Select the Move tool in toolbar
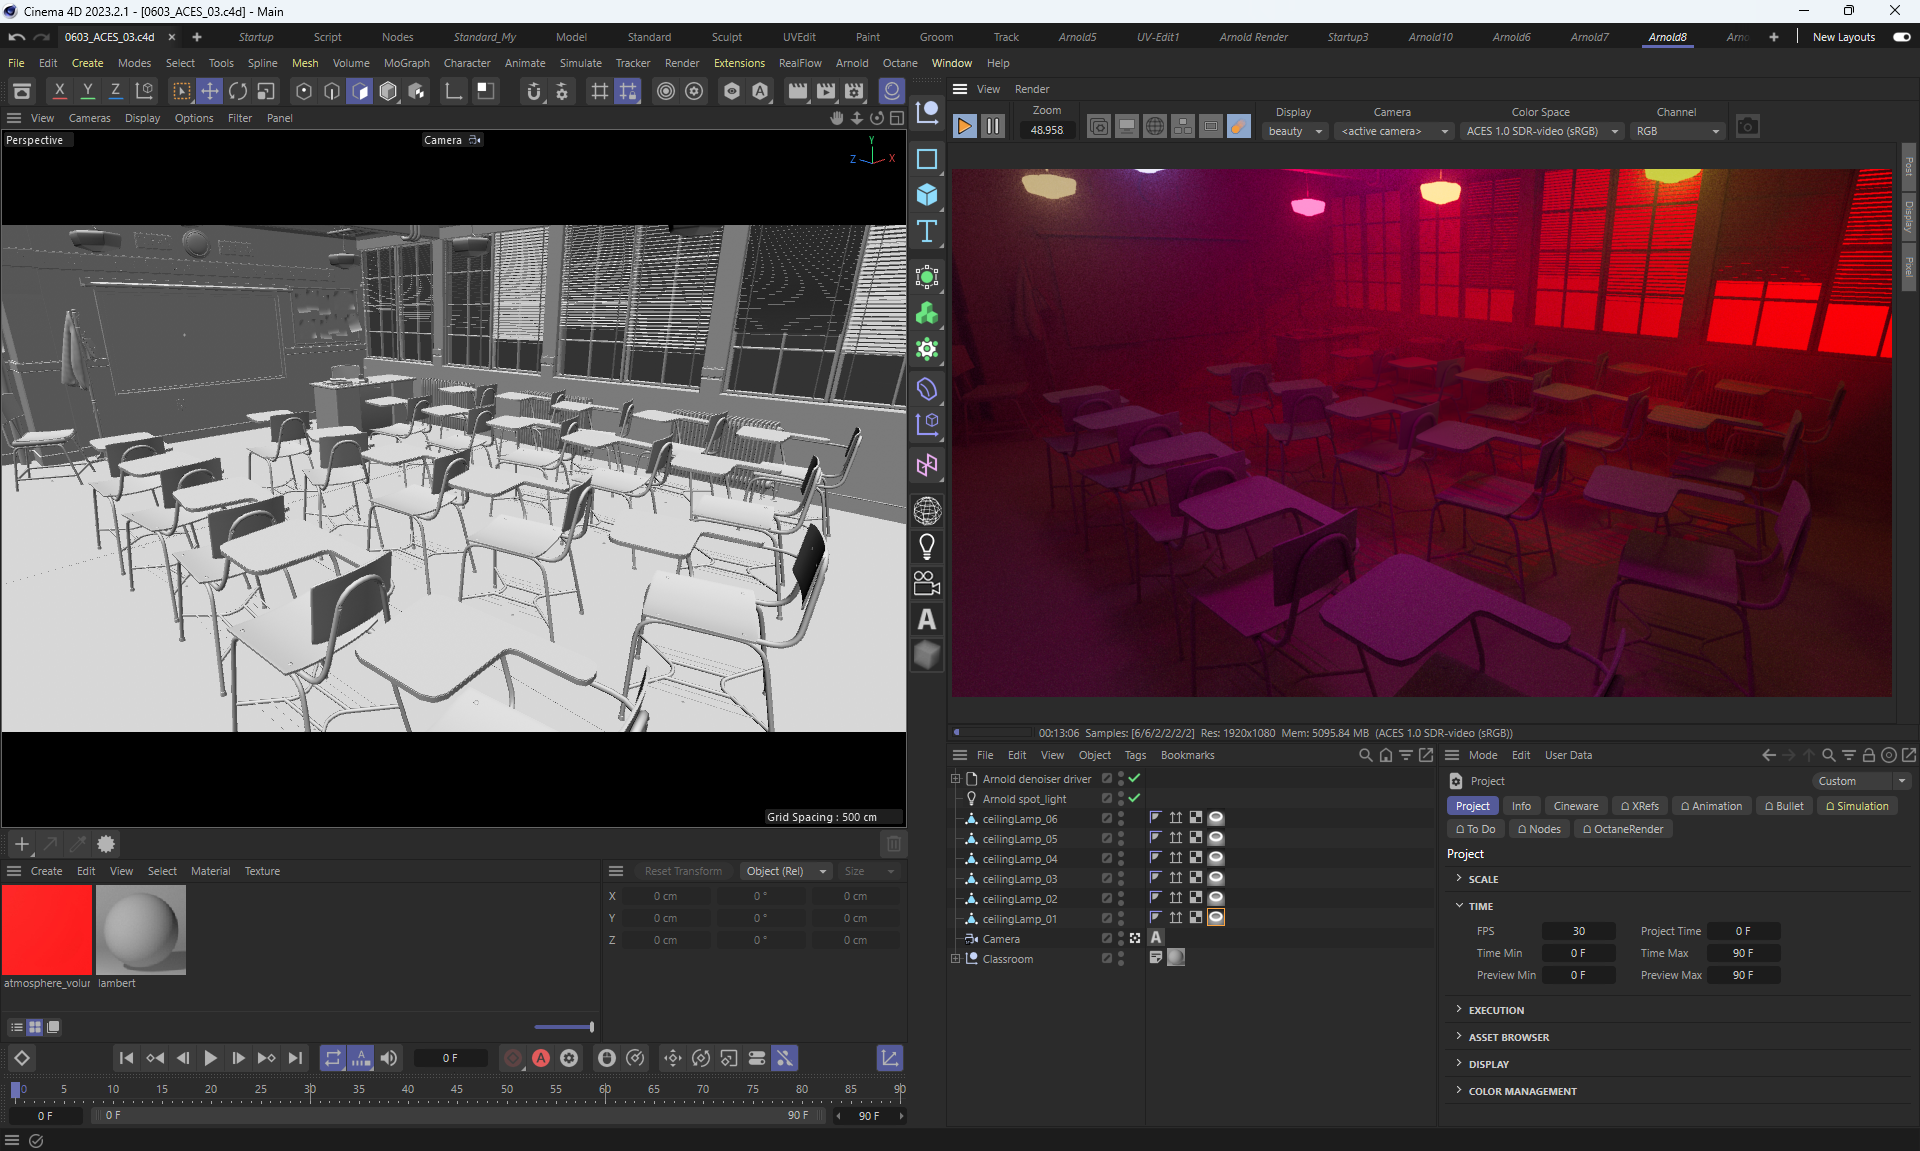1920x1151 pixels. point(209,91)
